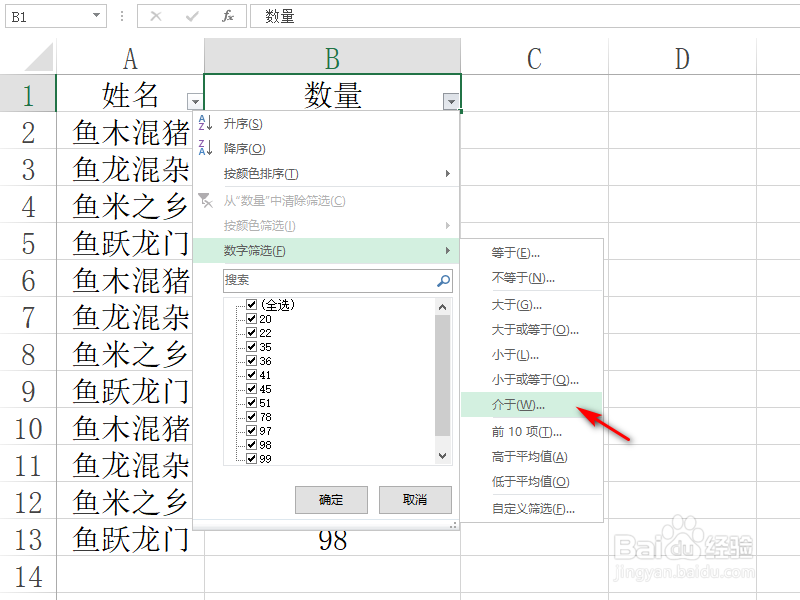Select column B header
The height and width of the screenshot is (600, 800).
[x=332, y=58]
